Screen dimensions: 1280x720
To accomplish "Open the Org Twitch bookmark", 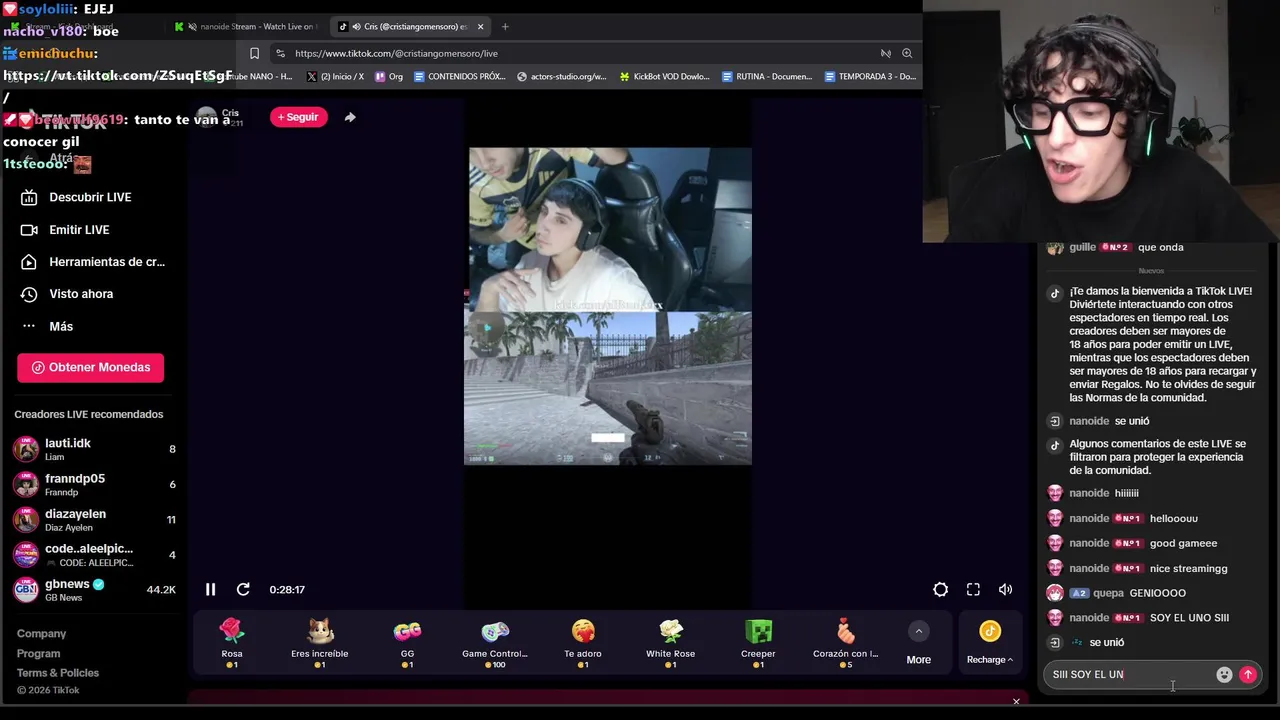I will tap(389, 76).
